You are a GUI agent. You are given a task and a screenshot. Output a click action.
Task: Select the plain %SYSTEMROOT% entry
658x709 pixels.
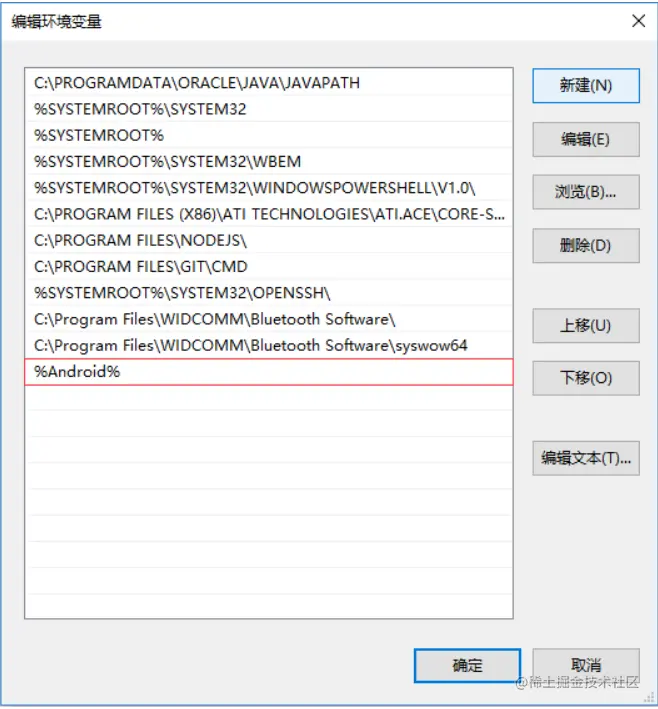tap(269, 135)
